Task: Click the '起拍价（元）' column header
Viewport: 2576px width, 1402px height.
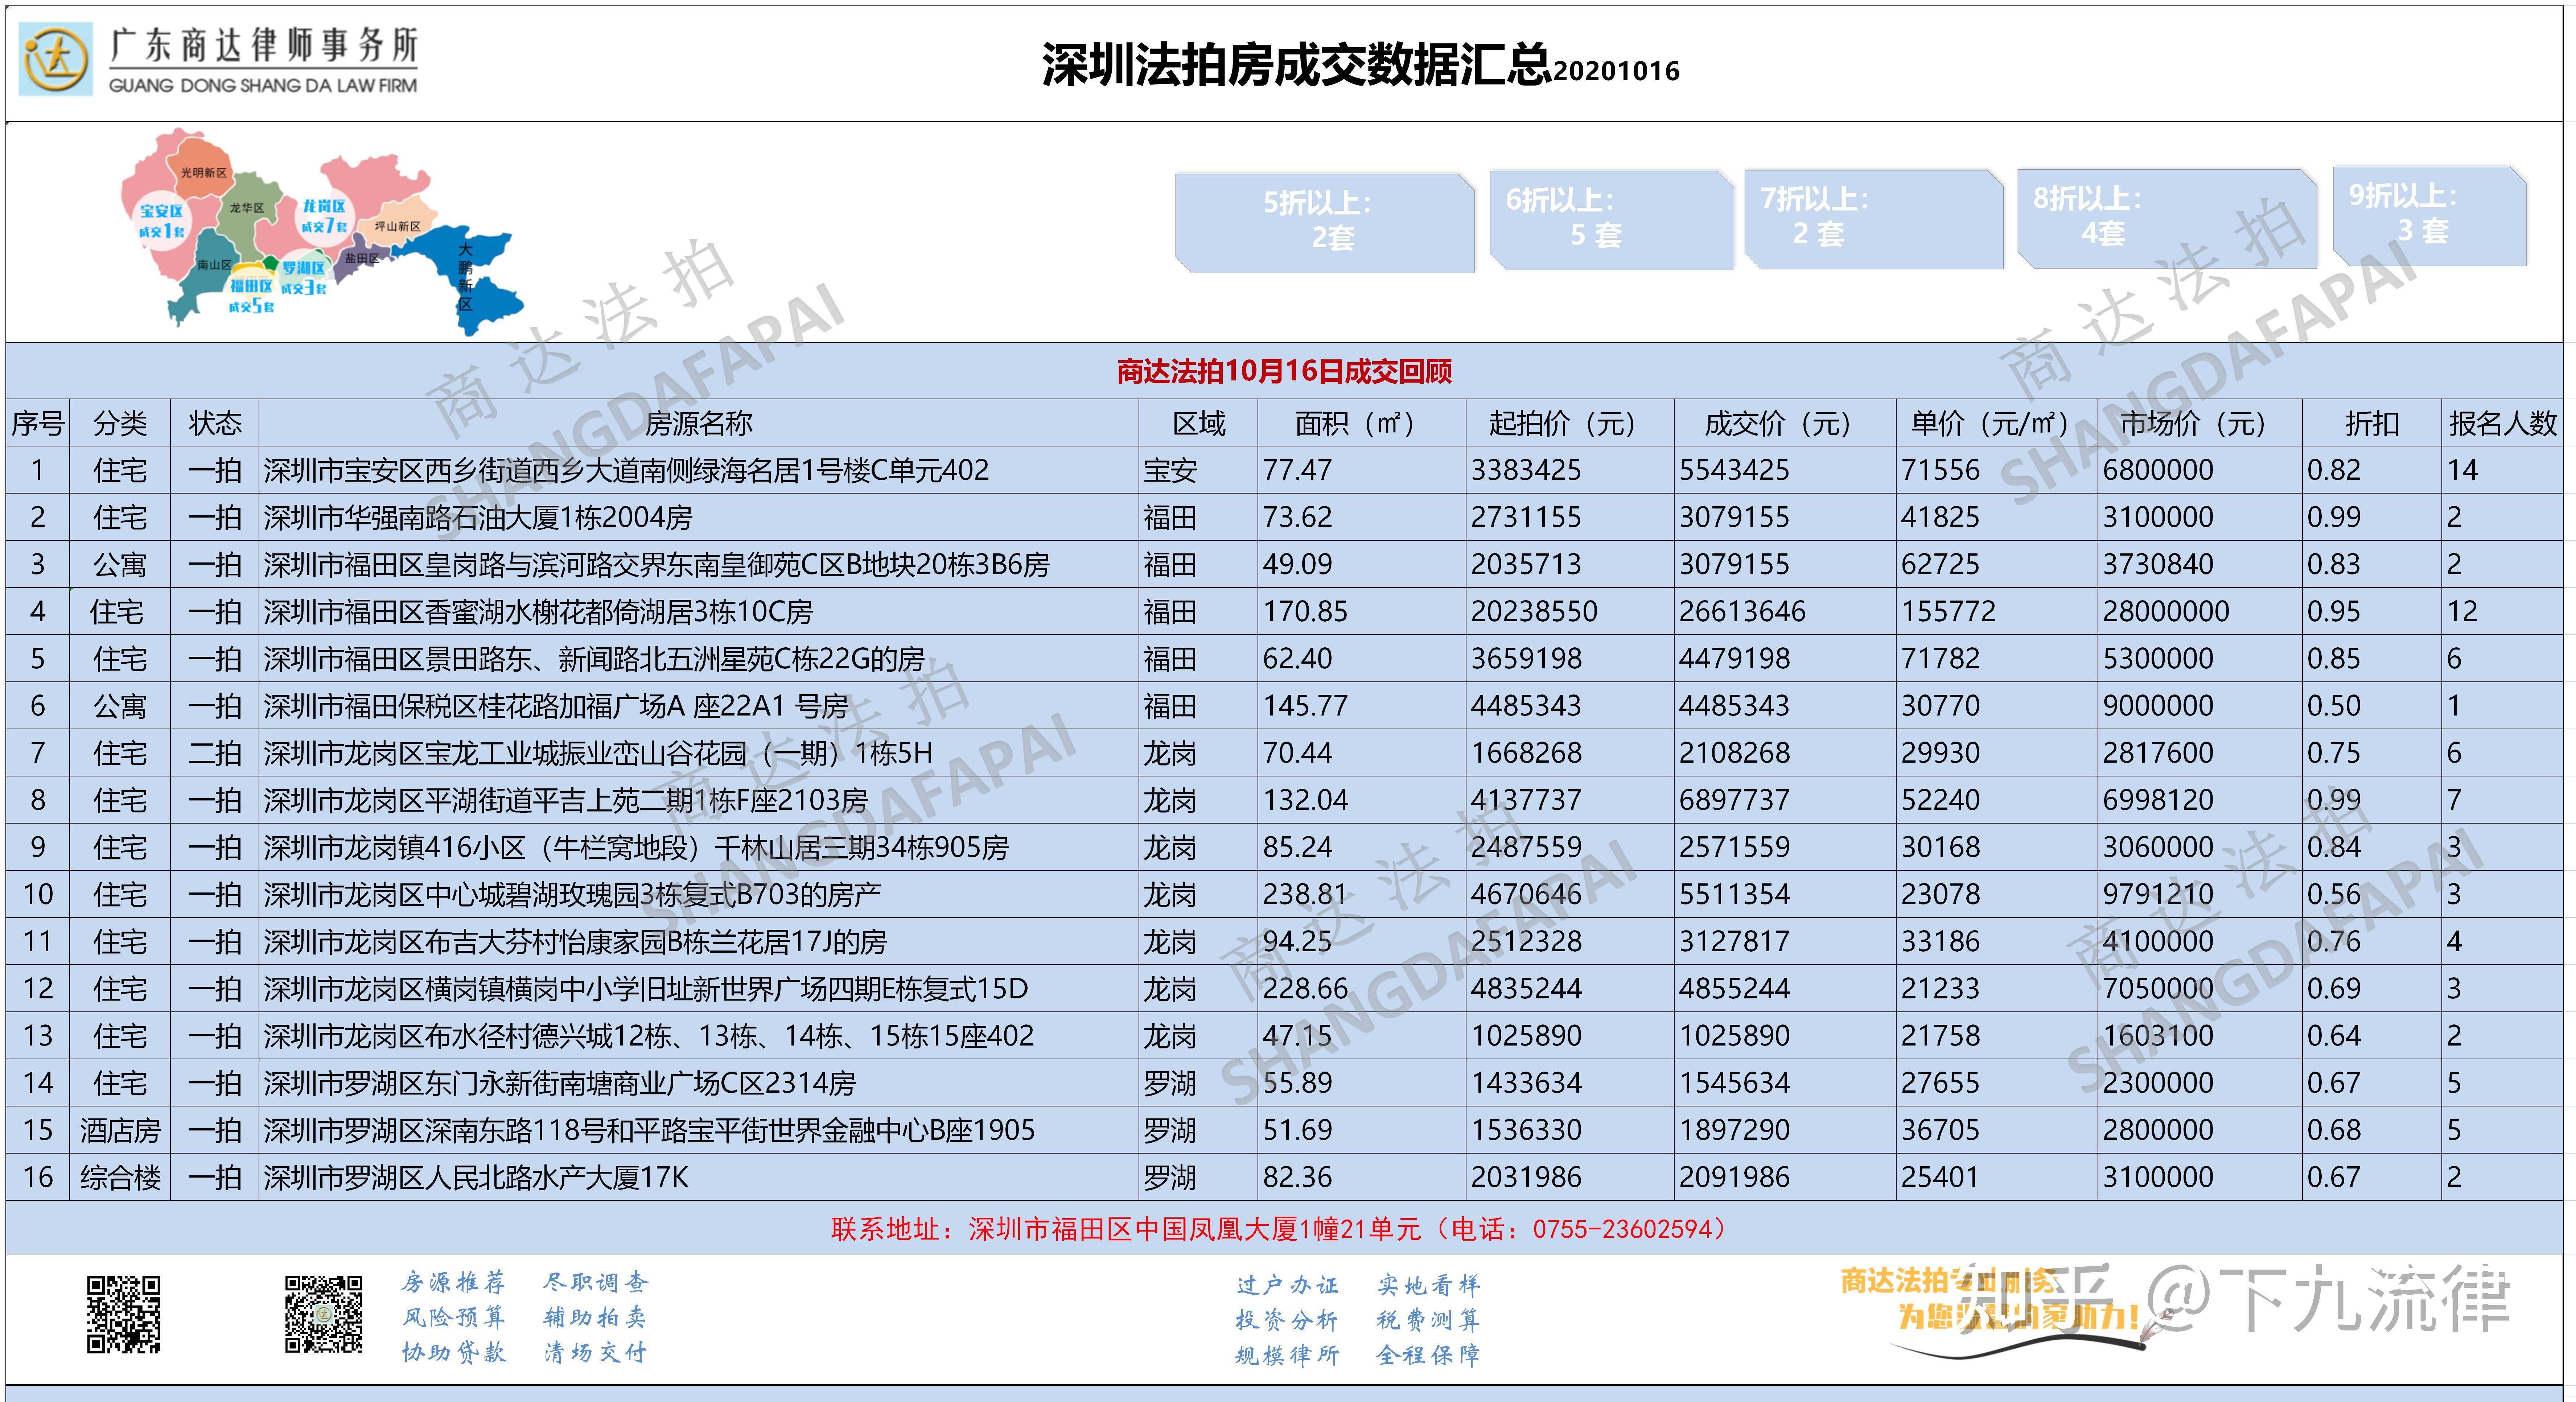Action: click(x=1569, y=423)
